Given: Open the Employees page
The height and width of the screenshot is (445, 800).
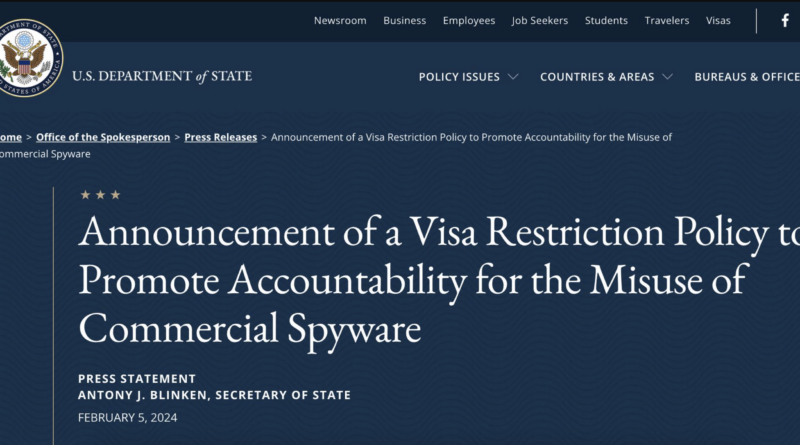Looking at the screenshot, I should [469, 21].
